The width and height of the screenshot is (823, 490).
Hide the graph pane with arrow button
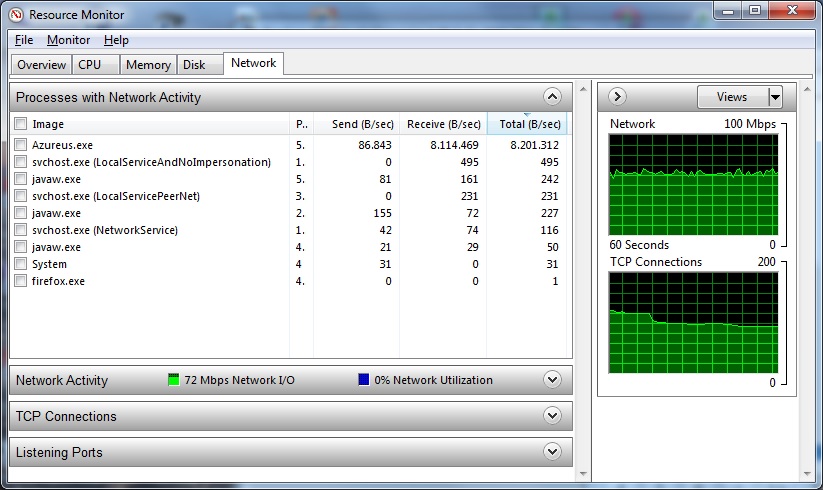point(617,97)
